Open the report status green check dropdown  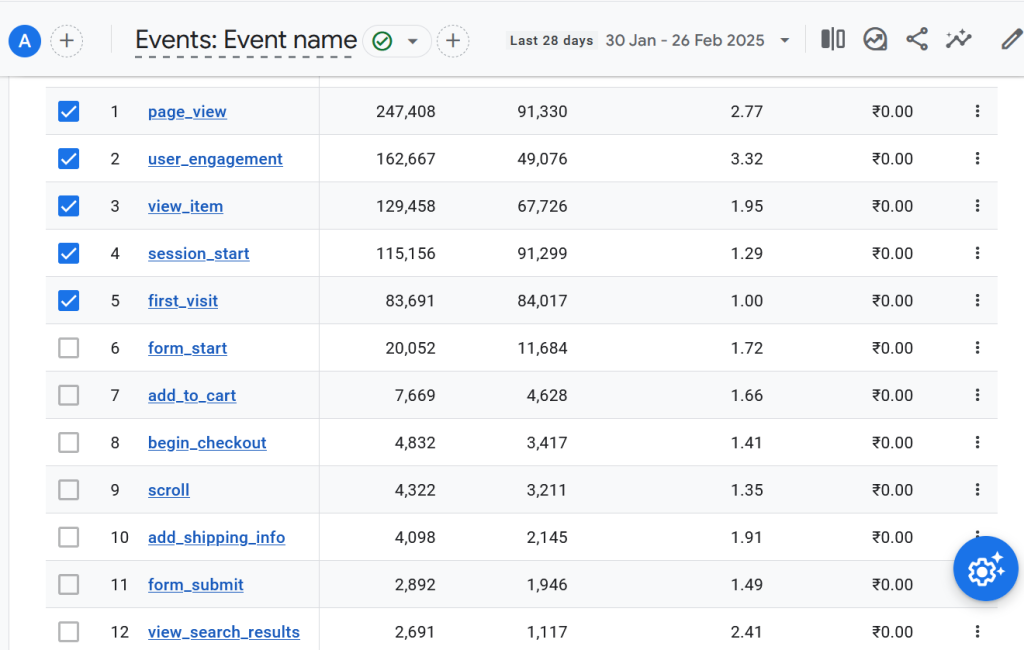(396, 41)
